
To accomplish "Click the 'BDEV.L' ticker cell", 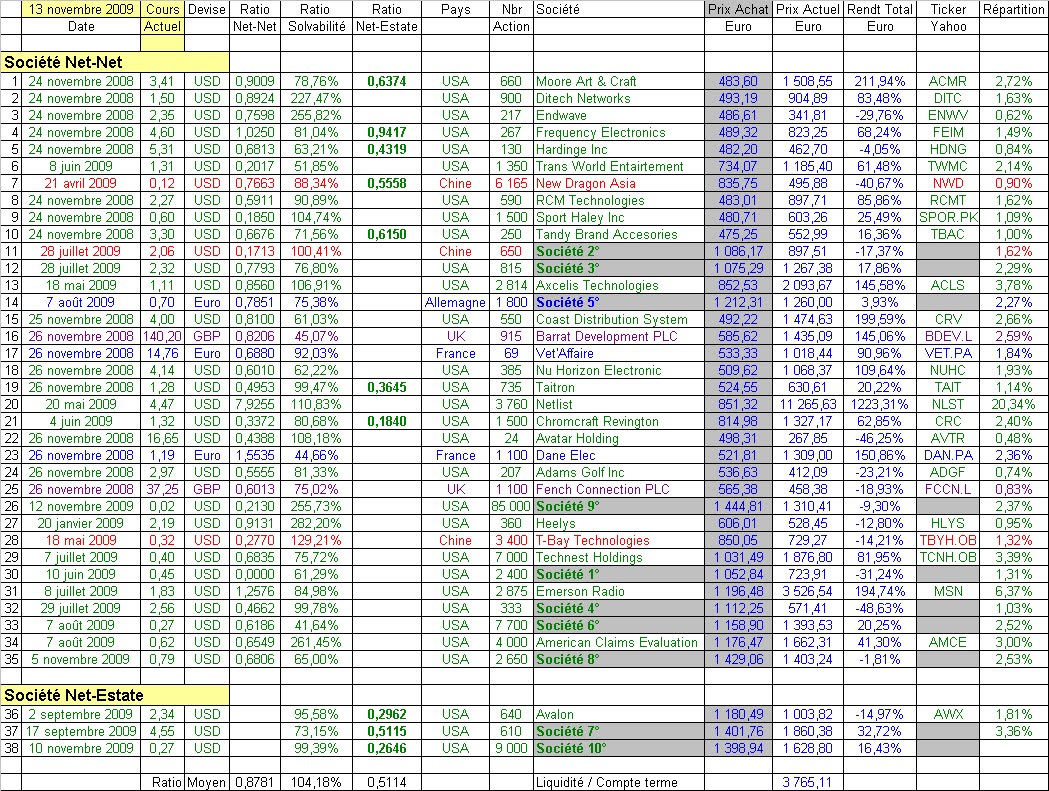I will [x=947, y=337].
